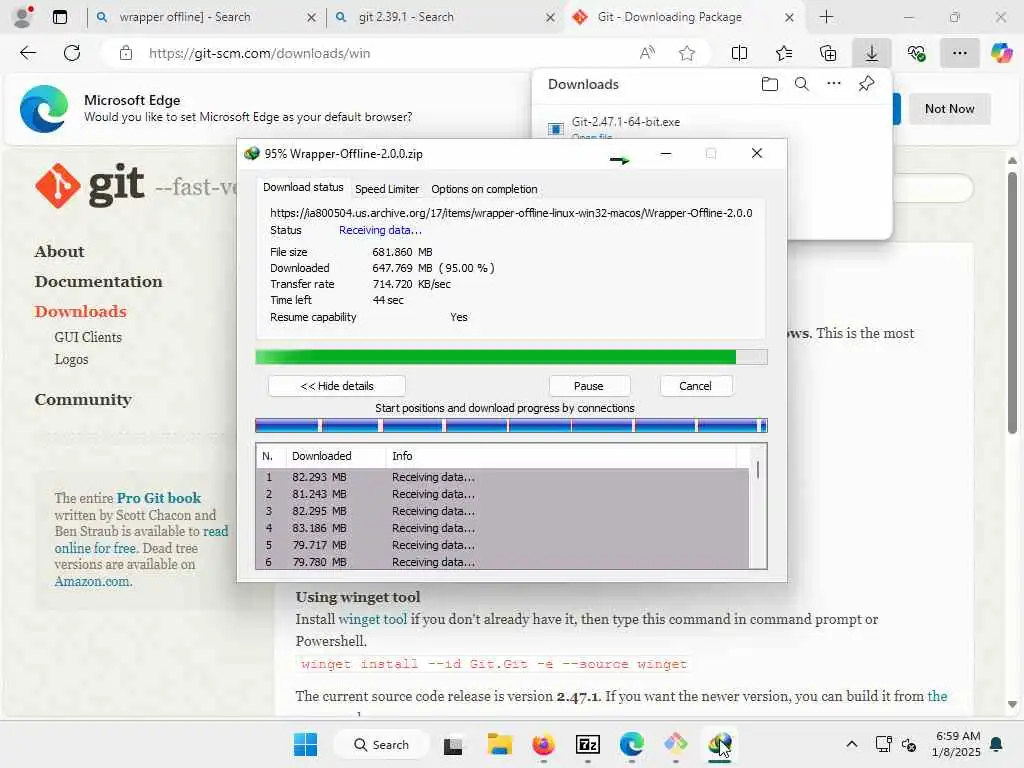This screenshot has width=1024, height=768.
Task: Close the Git - Downloading Package tab
Action: [789, 17]
